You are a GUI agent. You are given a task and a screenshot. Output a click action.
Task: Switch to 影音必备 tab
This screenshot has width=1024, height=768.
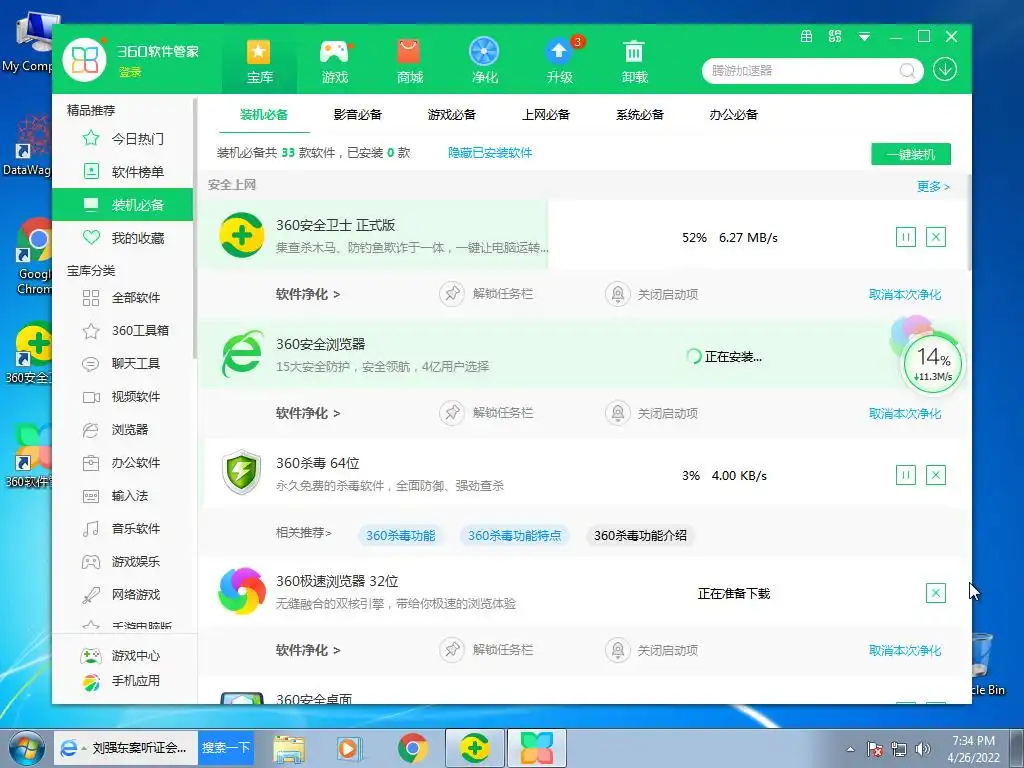coord(357,115)
